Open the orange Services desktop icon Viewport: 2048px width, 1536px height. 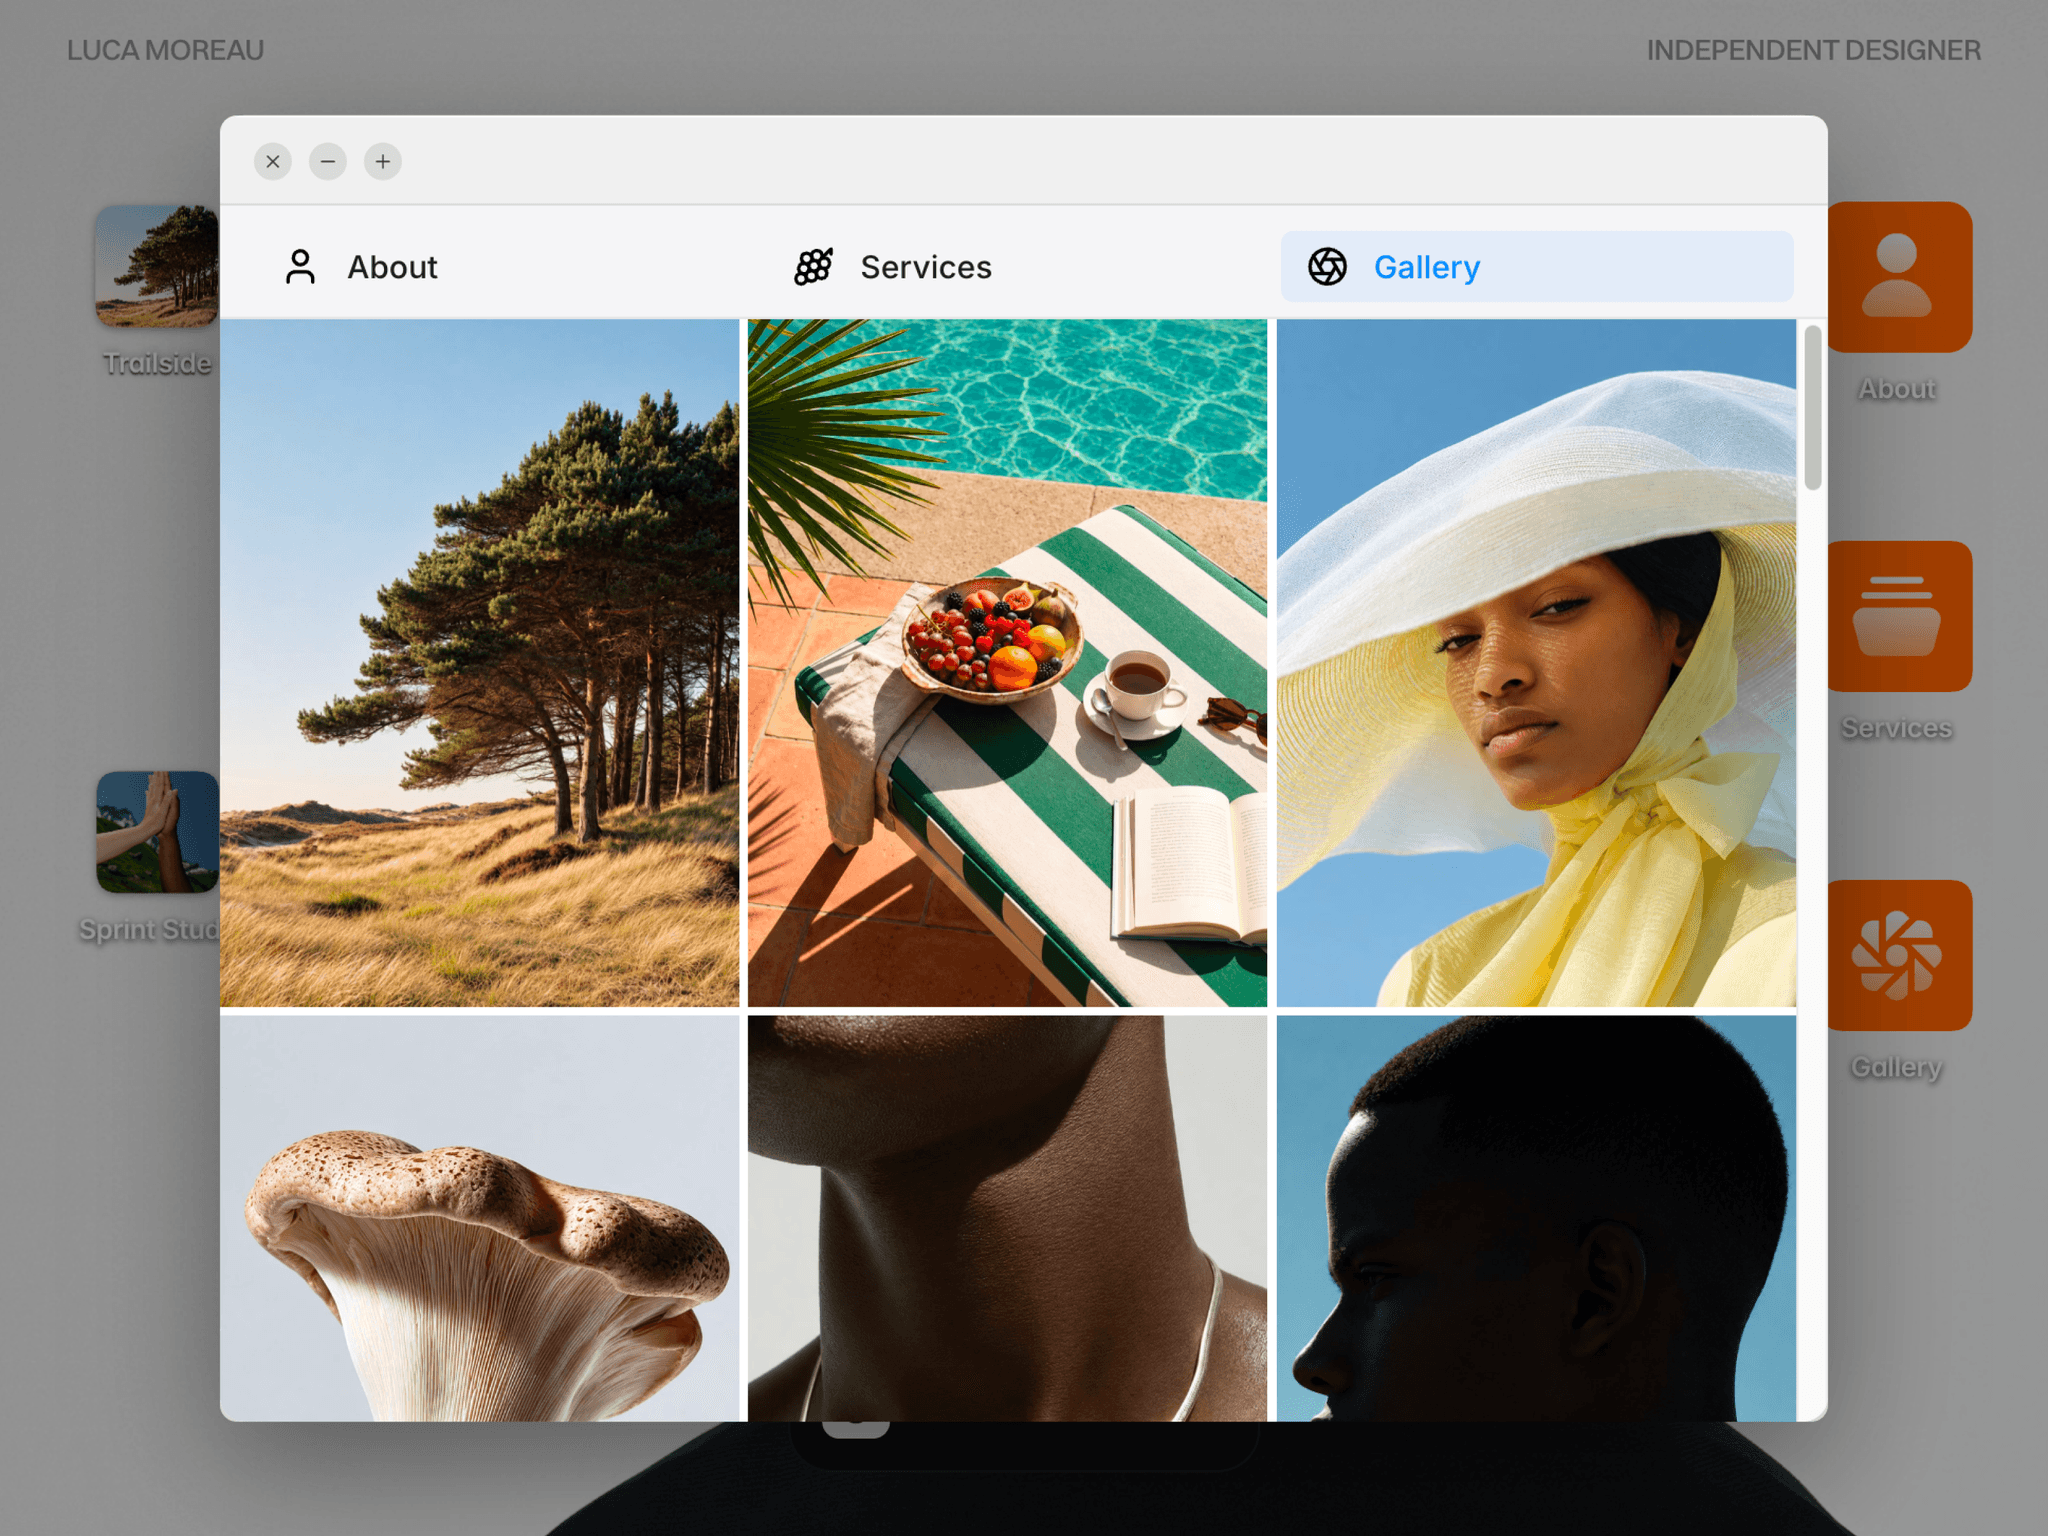coord(1899,616)
